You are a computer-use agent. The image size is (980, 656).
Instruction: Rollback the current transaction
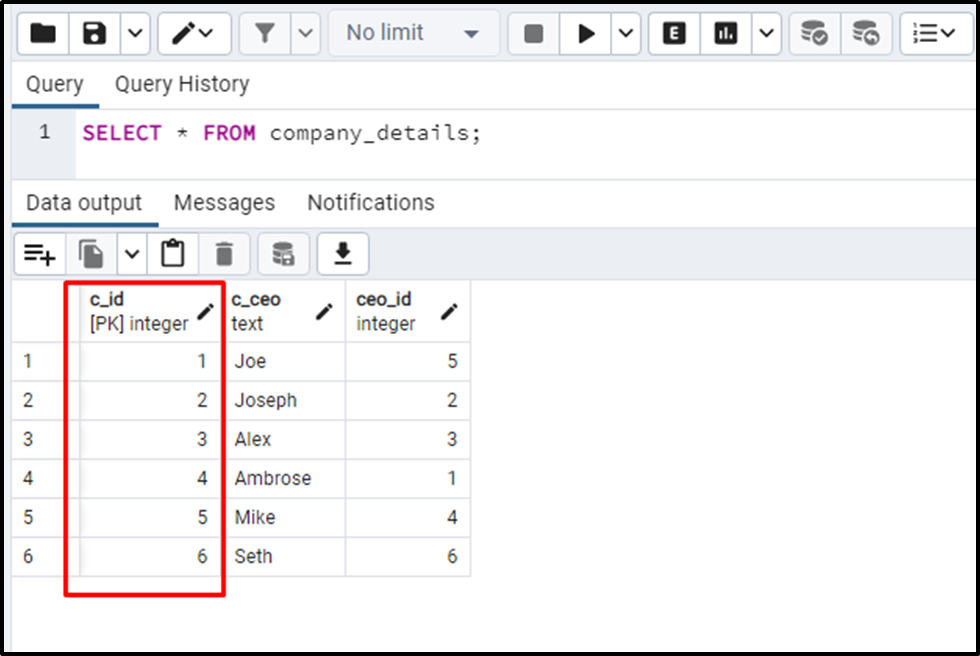pos(866,33)
